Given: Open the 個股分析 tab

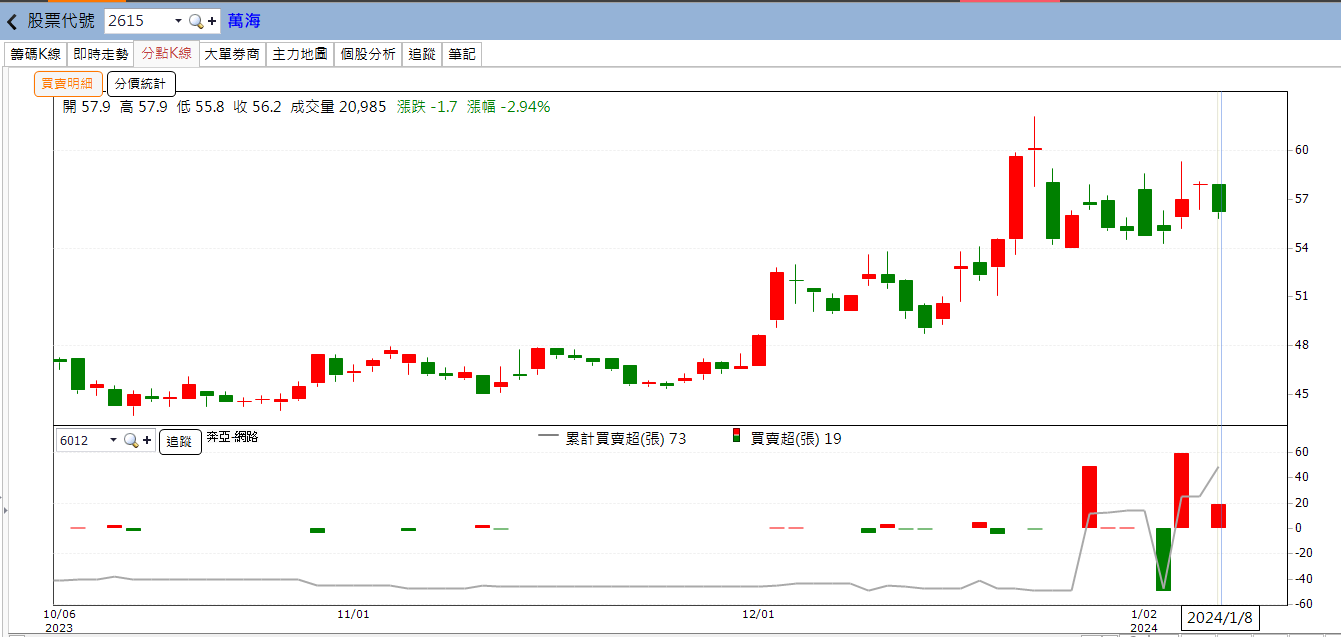Looking at the screenshot, I should (368, 54).
